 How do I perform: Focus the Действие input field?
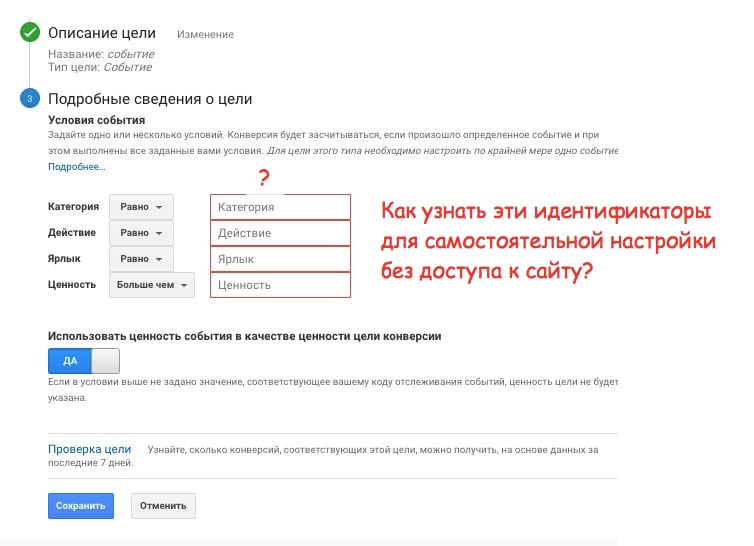280,233
